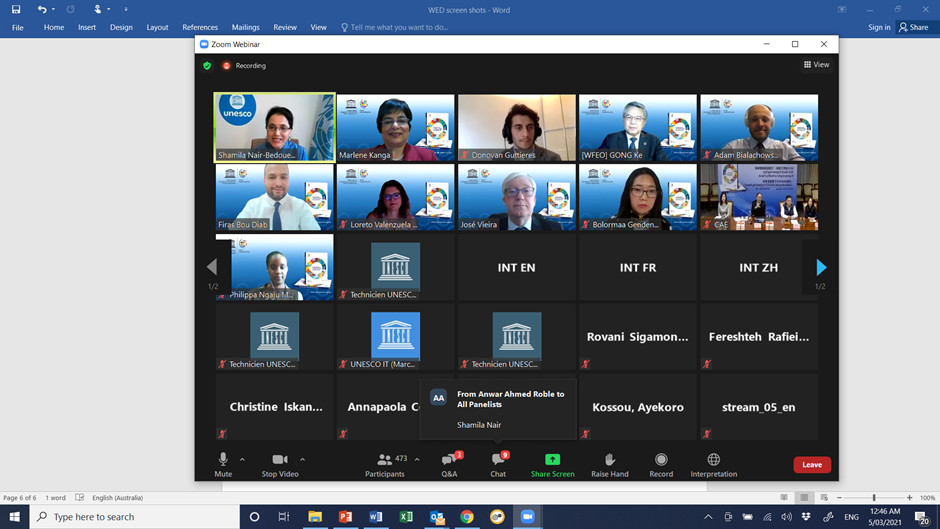Expand audio options arrow beside Mute

[x=242, y=459]
